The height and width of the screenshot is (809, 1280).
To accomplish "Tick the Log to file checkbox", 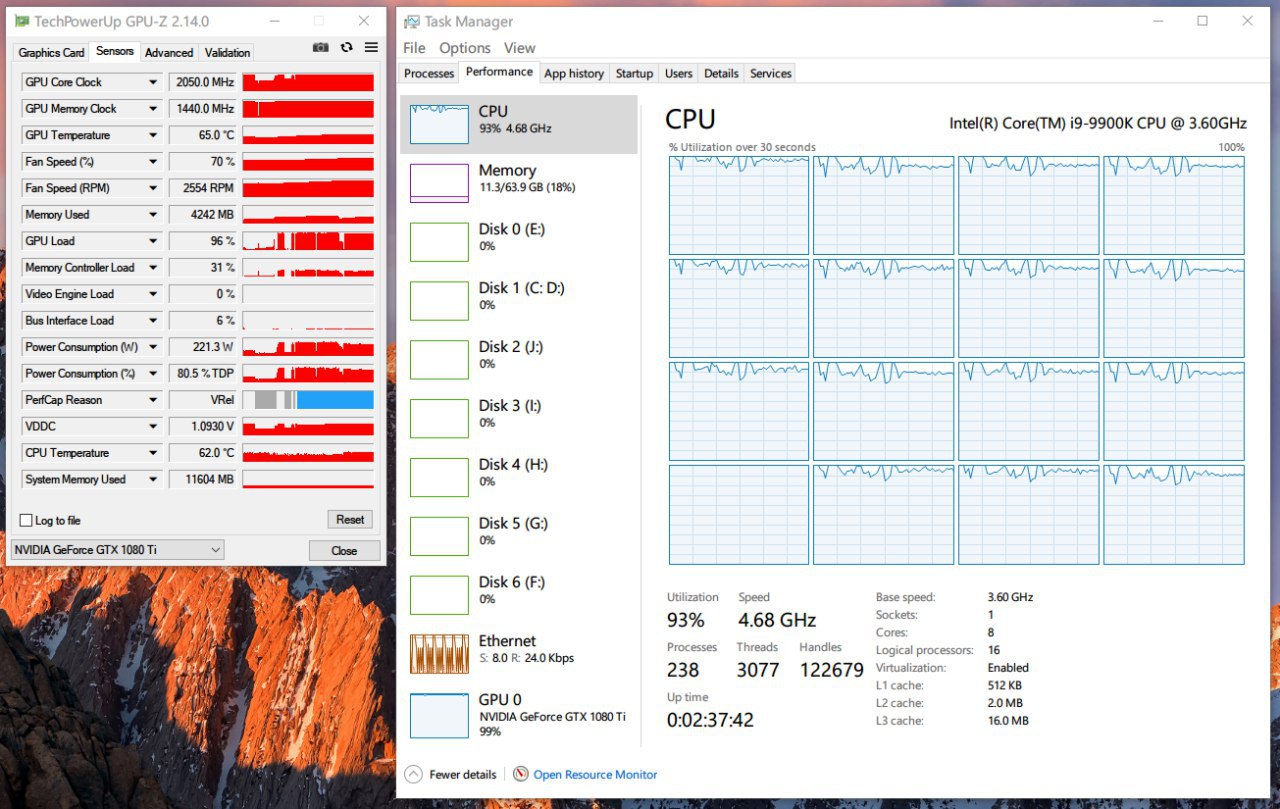I will coord(26,520).
